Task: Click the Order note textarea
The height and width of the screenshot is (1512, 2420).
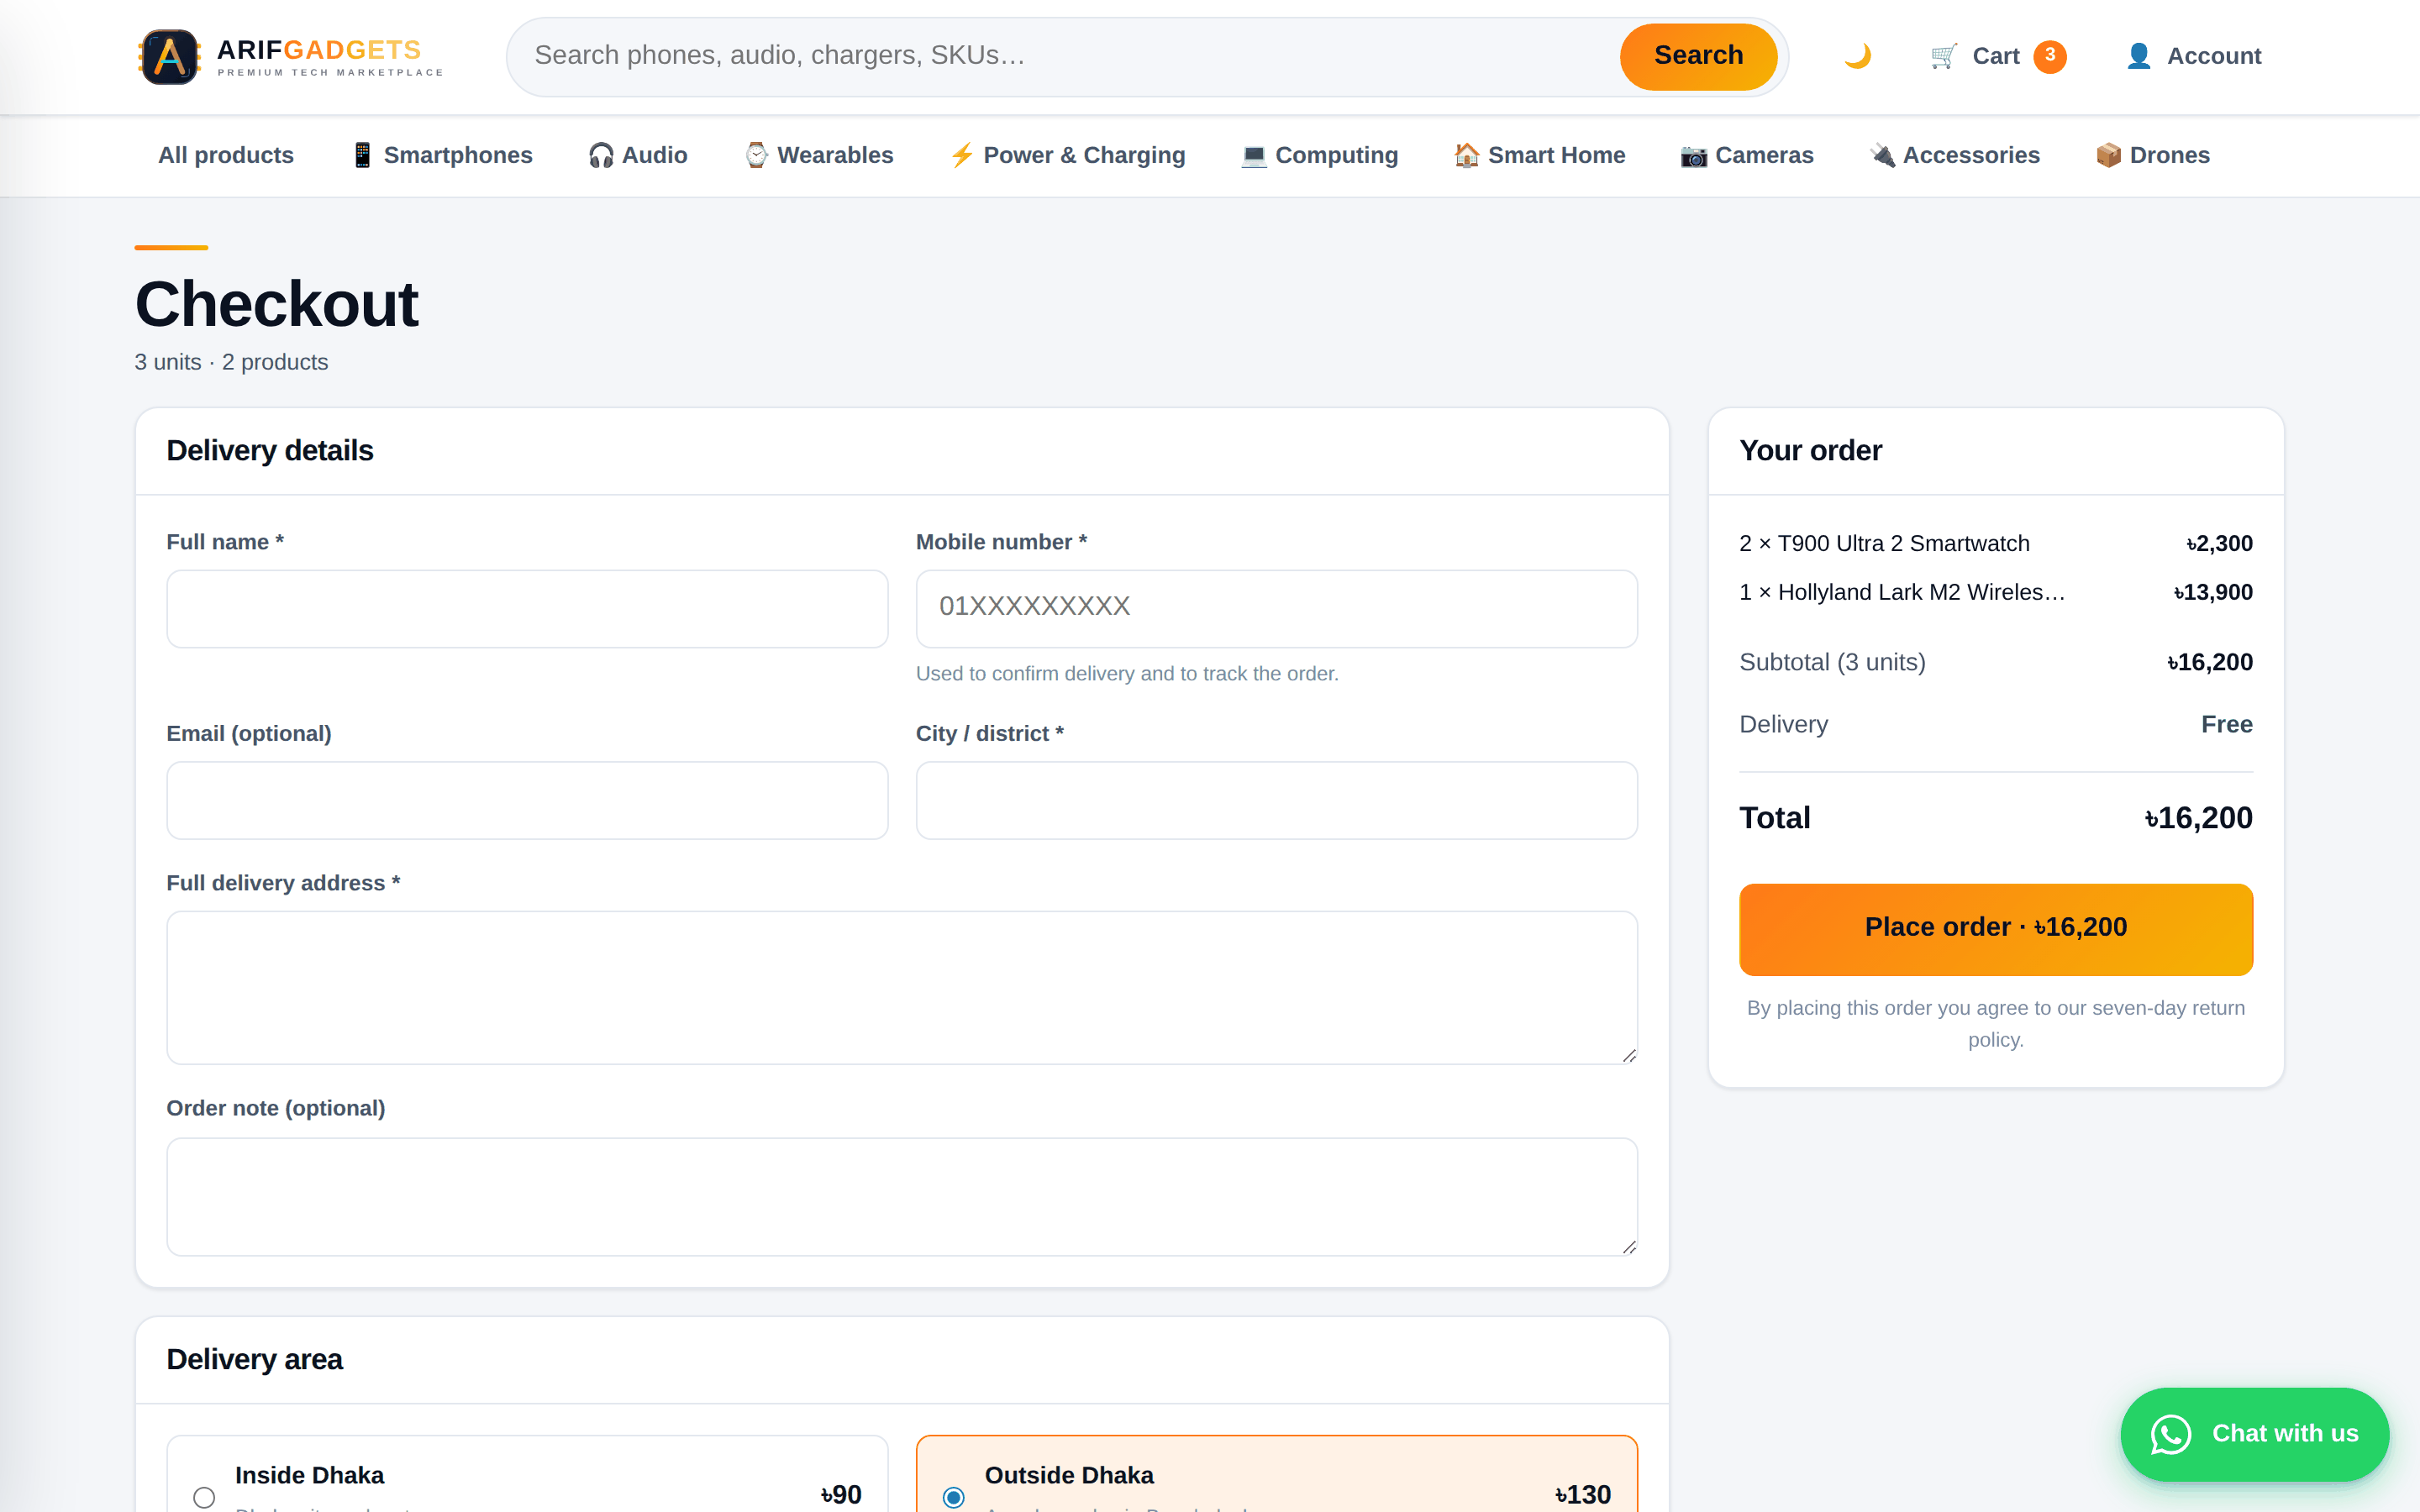Action: point(902,1196)
